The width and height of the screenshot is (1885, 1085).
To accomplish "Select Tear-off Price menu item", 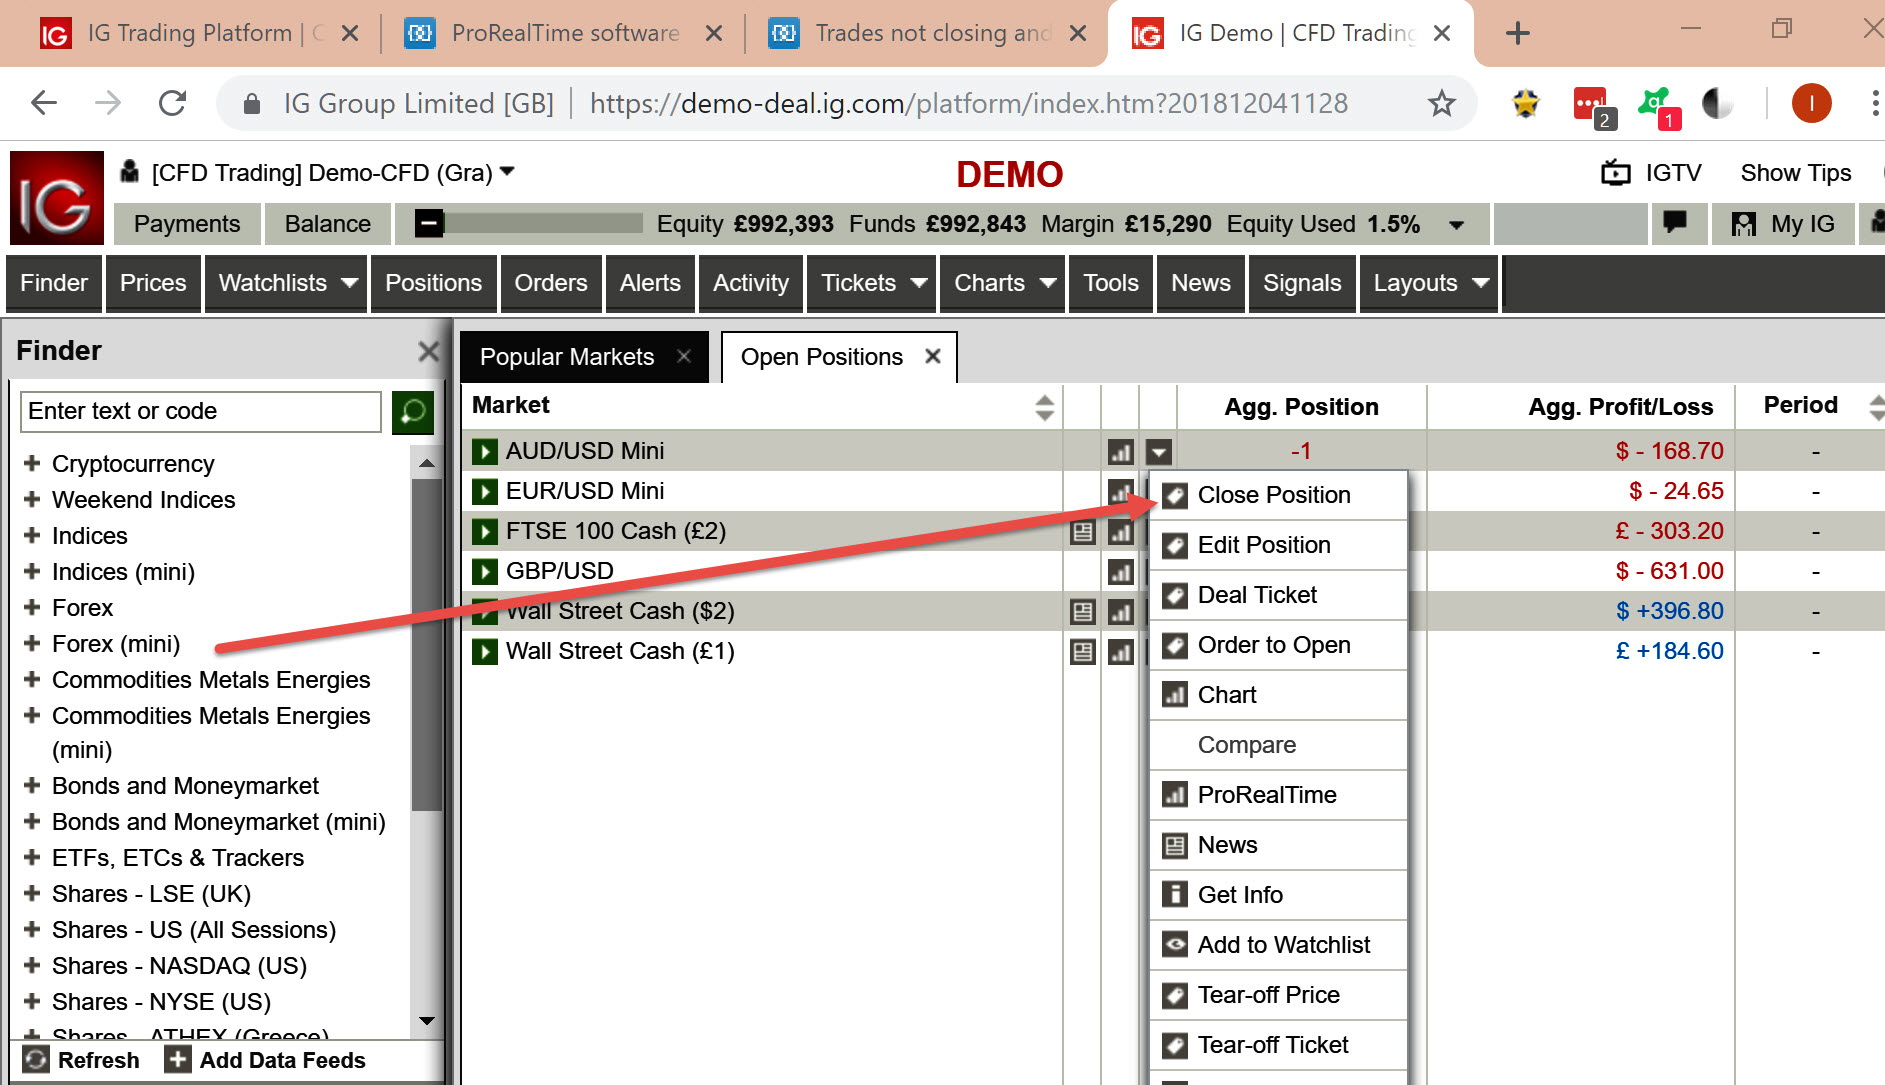I will (1279, 995).
